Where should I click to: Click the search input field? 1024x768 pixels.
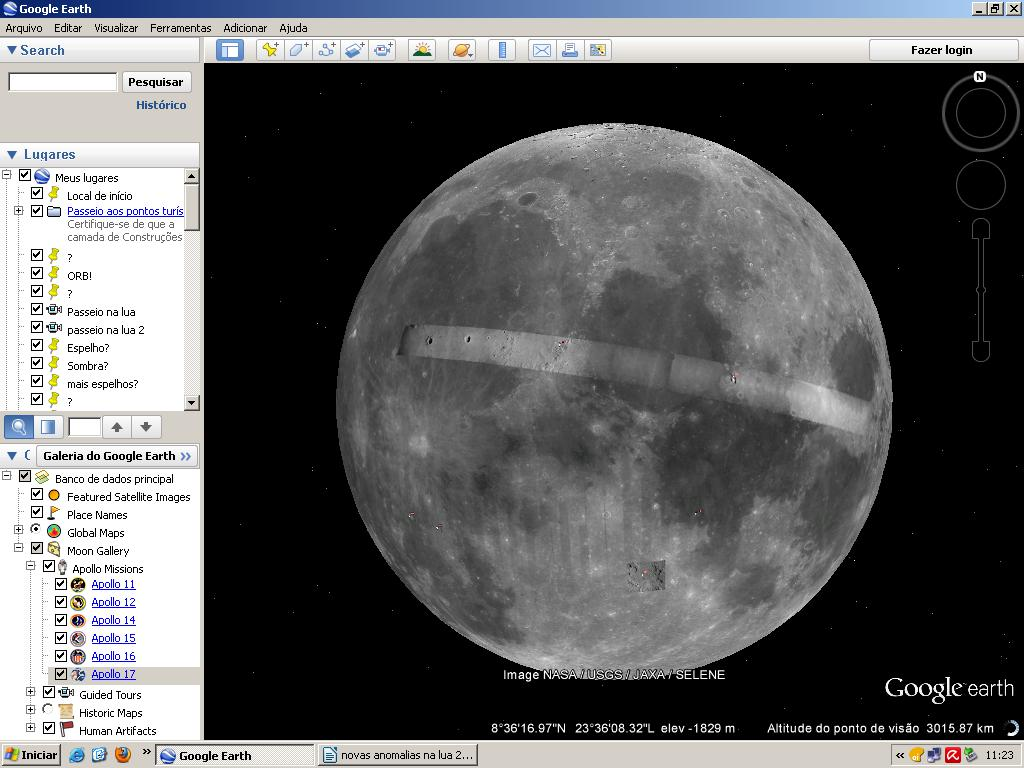63,82
